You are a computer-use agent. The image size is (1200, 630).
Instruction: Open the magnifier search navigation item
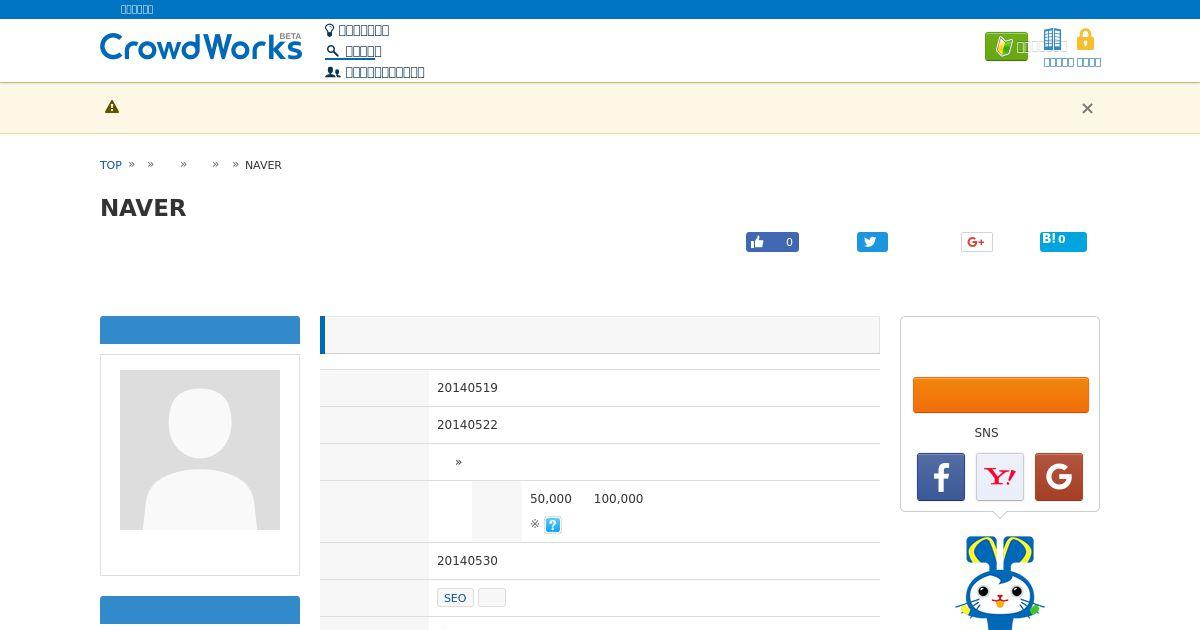point(353,51)
